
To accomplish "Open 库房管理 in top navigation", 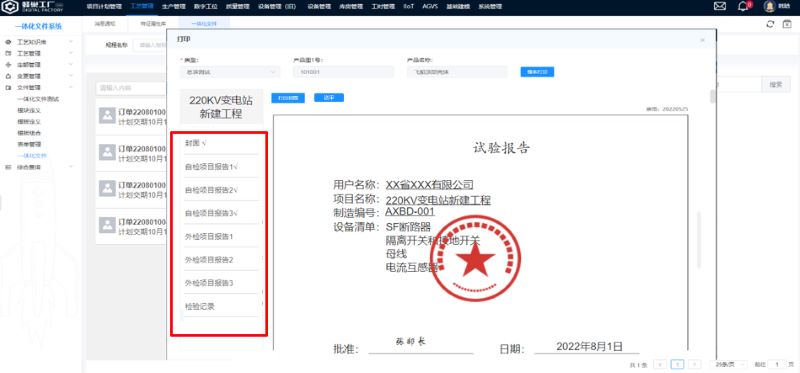I will (x=351, y=7).
